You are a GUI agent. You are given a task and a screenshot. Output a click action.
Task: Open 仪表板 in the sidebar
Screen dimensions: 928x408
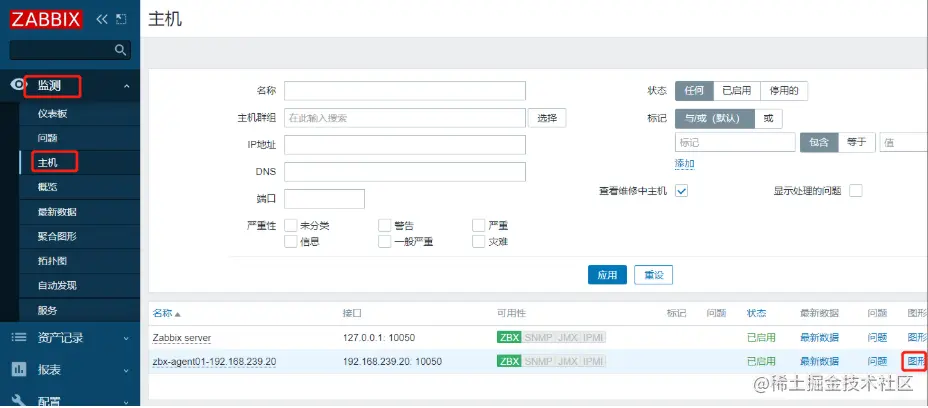click(x=53, y=114)
